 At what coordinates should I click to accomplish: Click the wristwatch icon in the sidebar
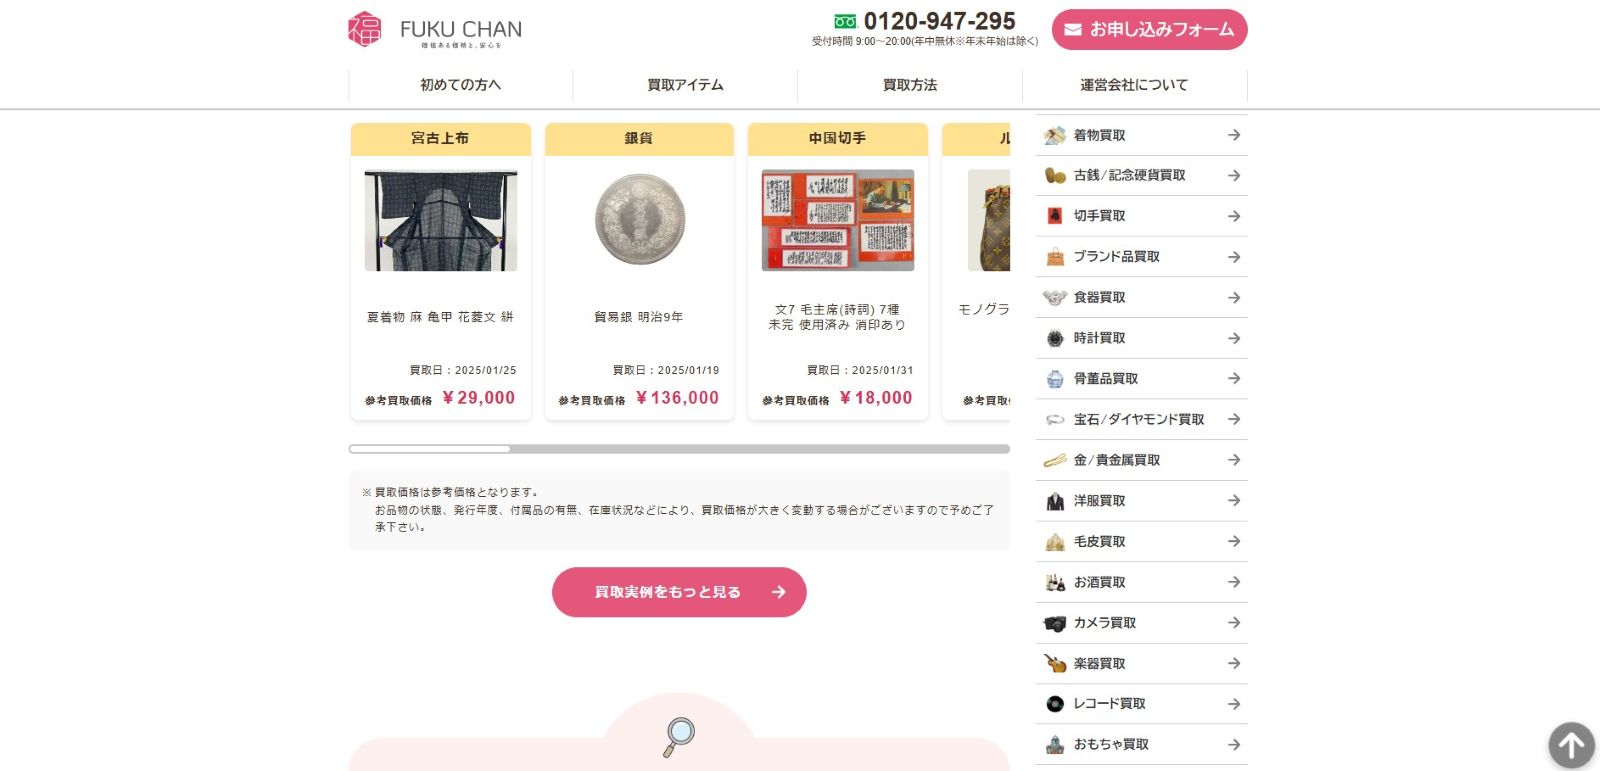(x=1055, y=338)
